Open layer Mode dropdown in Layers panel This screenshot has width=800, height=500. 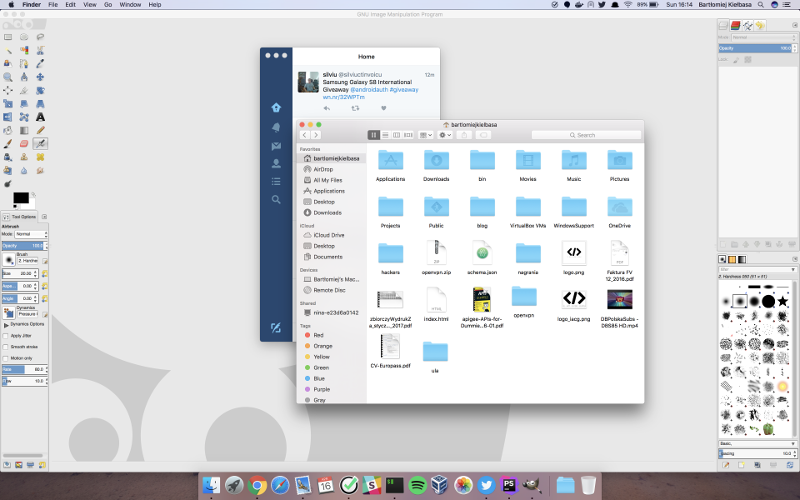764,38
